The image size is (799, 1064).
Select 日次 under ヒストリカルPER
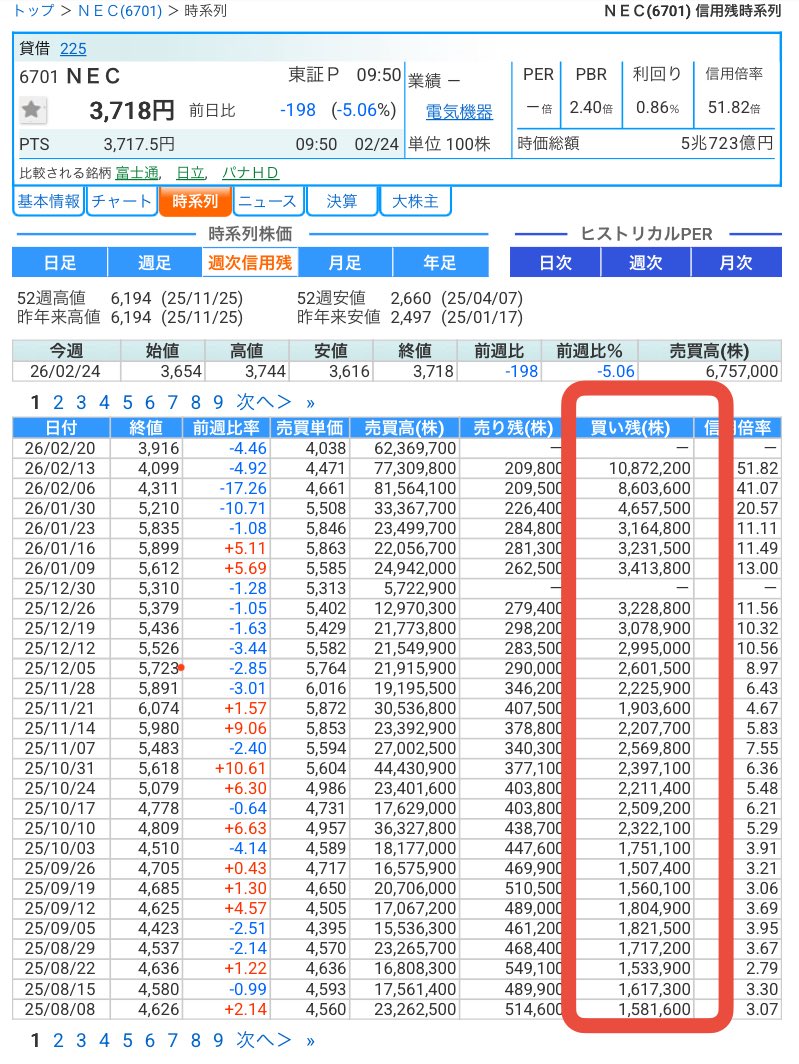coord(555,263)
